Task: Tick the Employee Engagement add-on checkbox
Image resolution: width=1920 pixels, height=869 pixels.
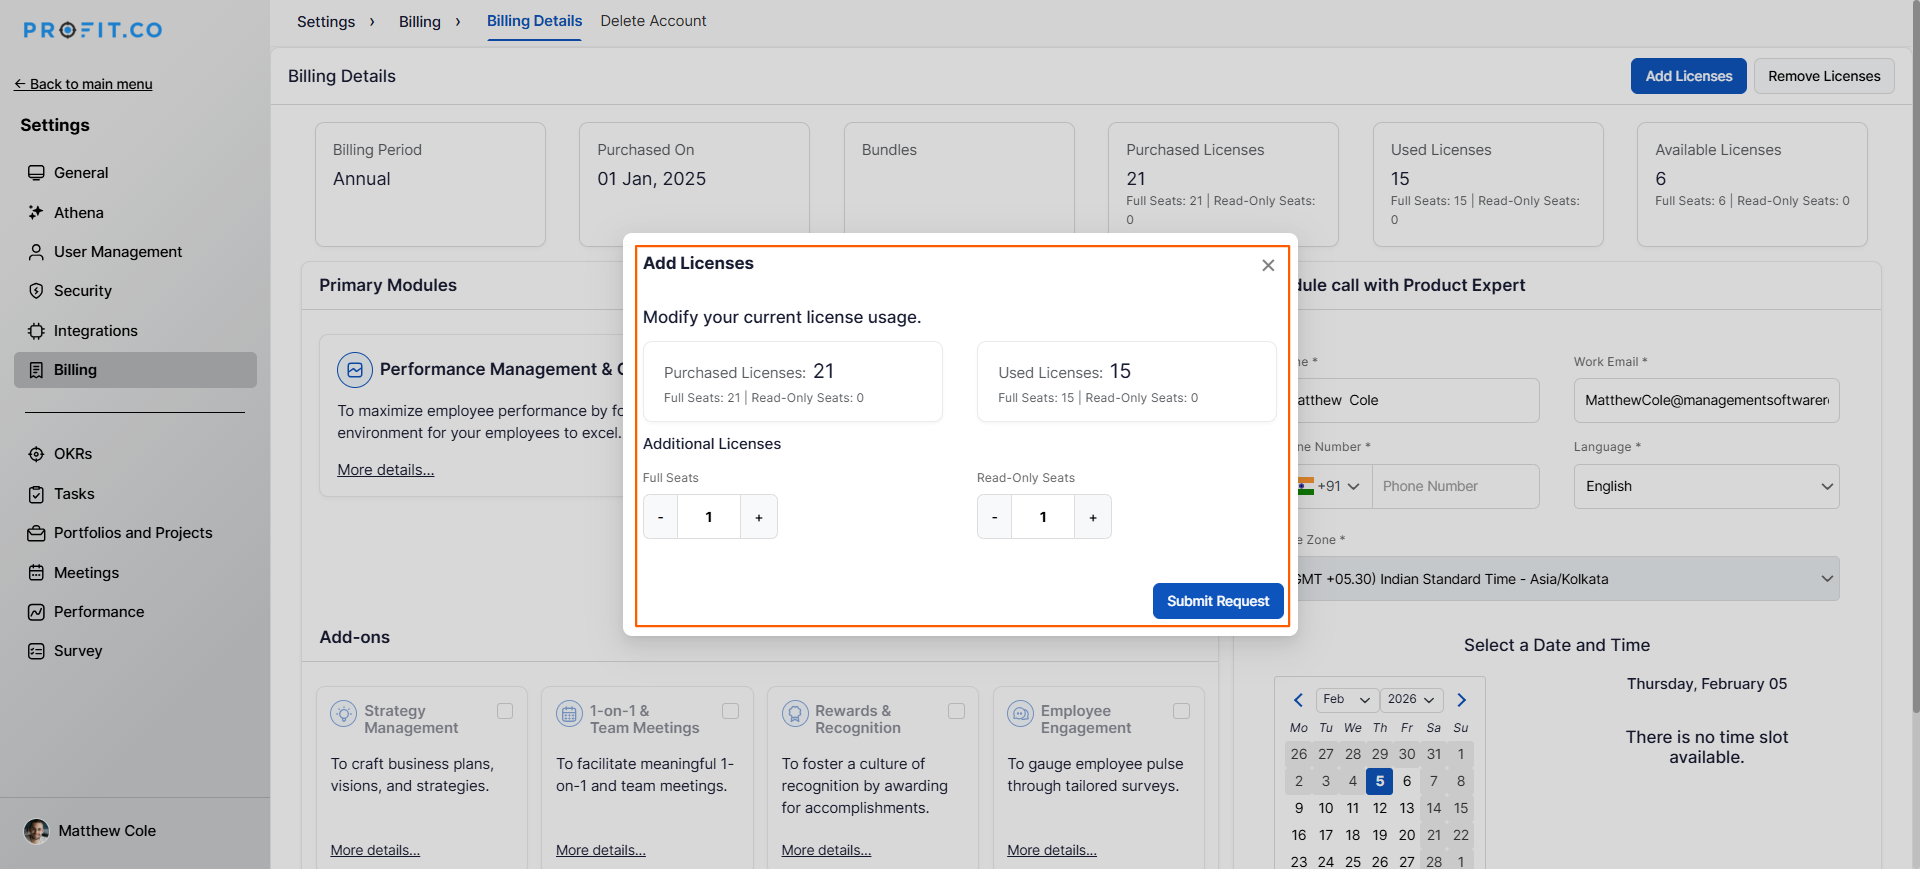Action: [x=1181, y=711]
